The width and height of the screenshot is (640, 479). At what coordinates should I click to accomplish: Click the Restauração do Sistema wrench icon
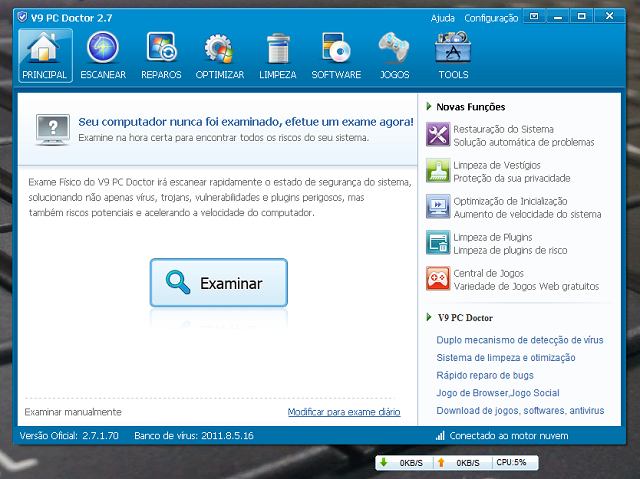pyautogui.click(x=438, y=134)
